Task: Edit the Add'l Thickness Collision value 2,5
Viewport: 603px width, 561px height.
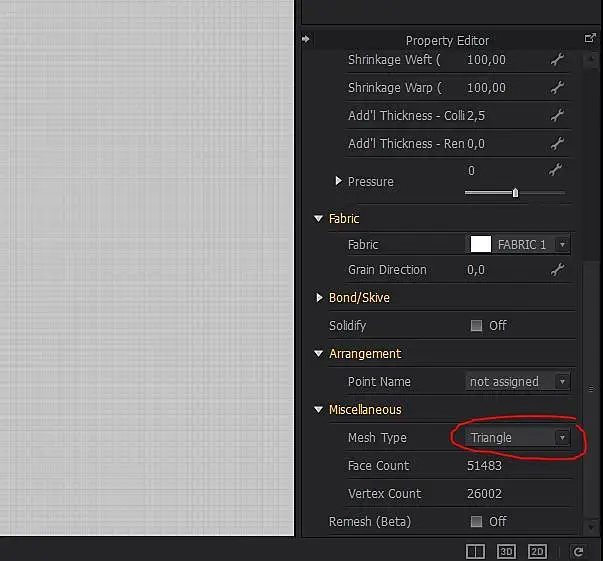Action: 476,115
